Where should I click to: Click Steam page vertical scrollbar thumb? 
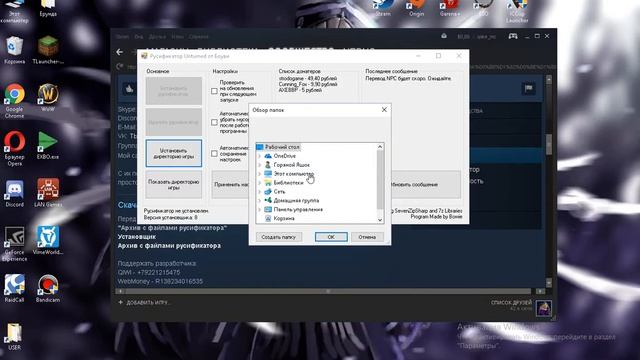[549, 144]
